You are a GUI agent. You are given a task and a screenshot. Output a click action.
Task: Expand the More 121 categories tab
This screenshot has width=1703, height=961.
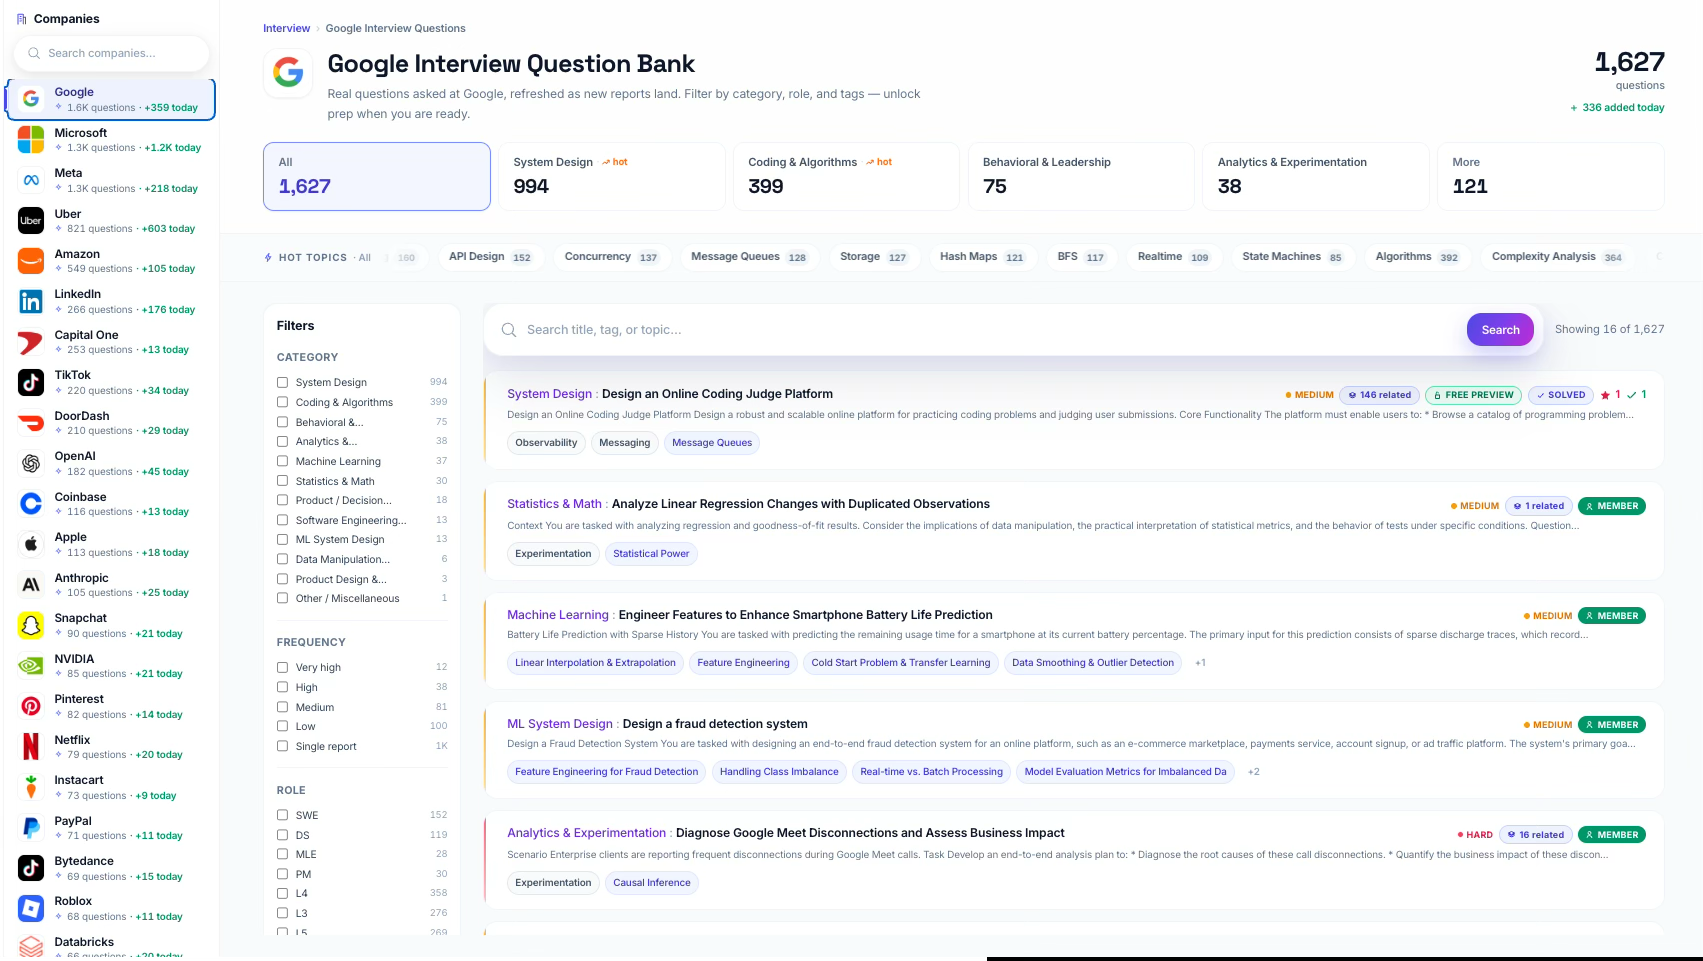pyautogui.click(x=1551, y=176)
